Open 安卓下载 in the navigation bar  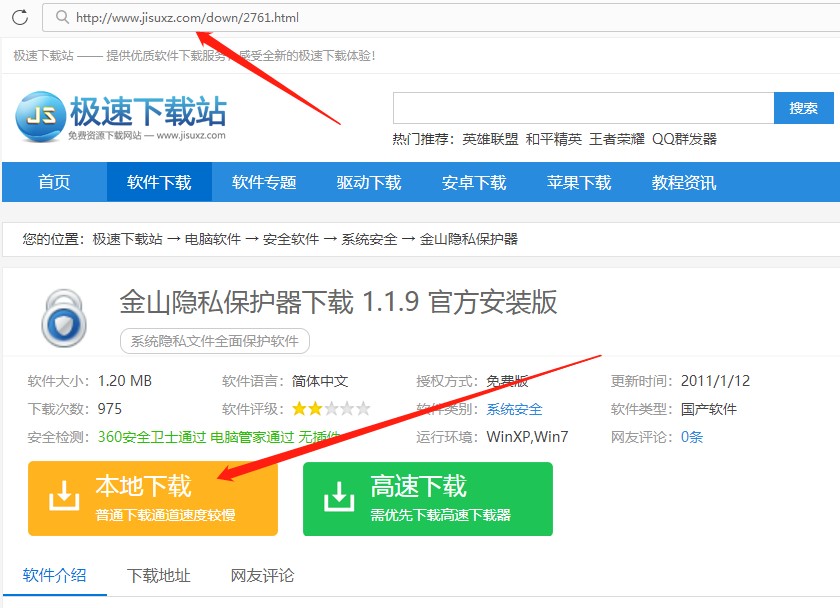pyautogui.click(x=474, y=182)
